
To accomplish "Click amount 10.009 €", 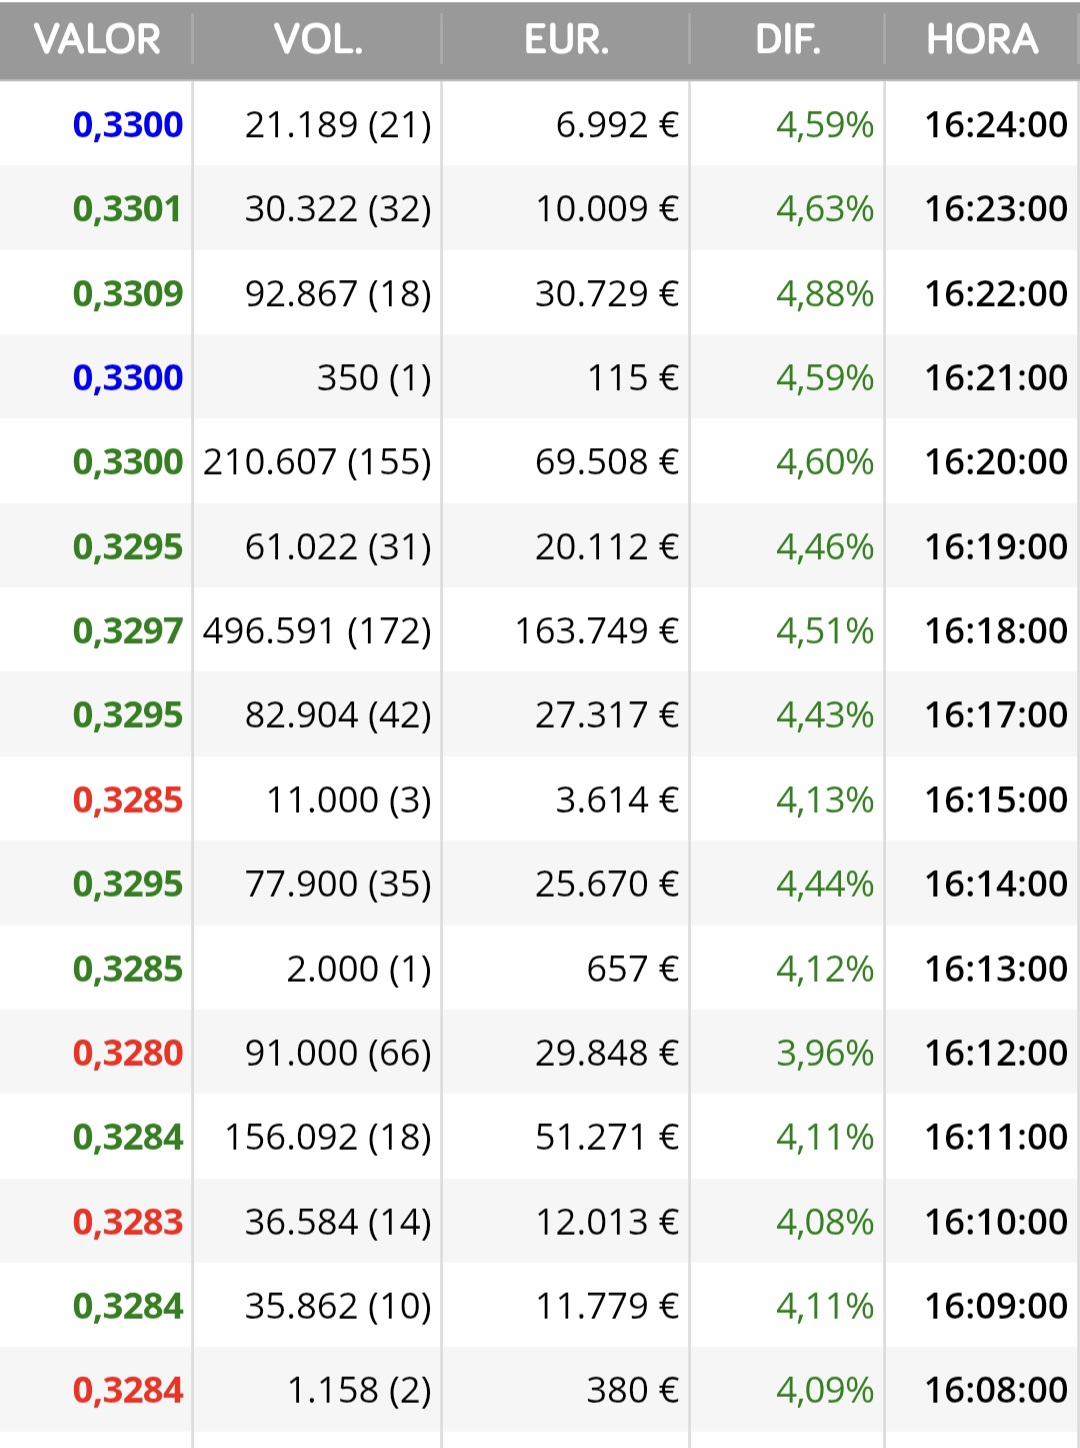I will pos(607,209).
